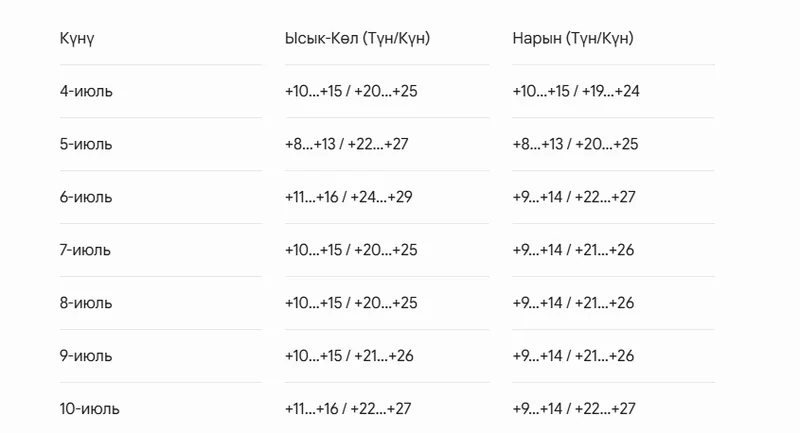Select the Нарын (Түн/Күн) column header
This screenshot has width=800, height=433.
pos(573,38)
